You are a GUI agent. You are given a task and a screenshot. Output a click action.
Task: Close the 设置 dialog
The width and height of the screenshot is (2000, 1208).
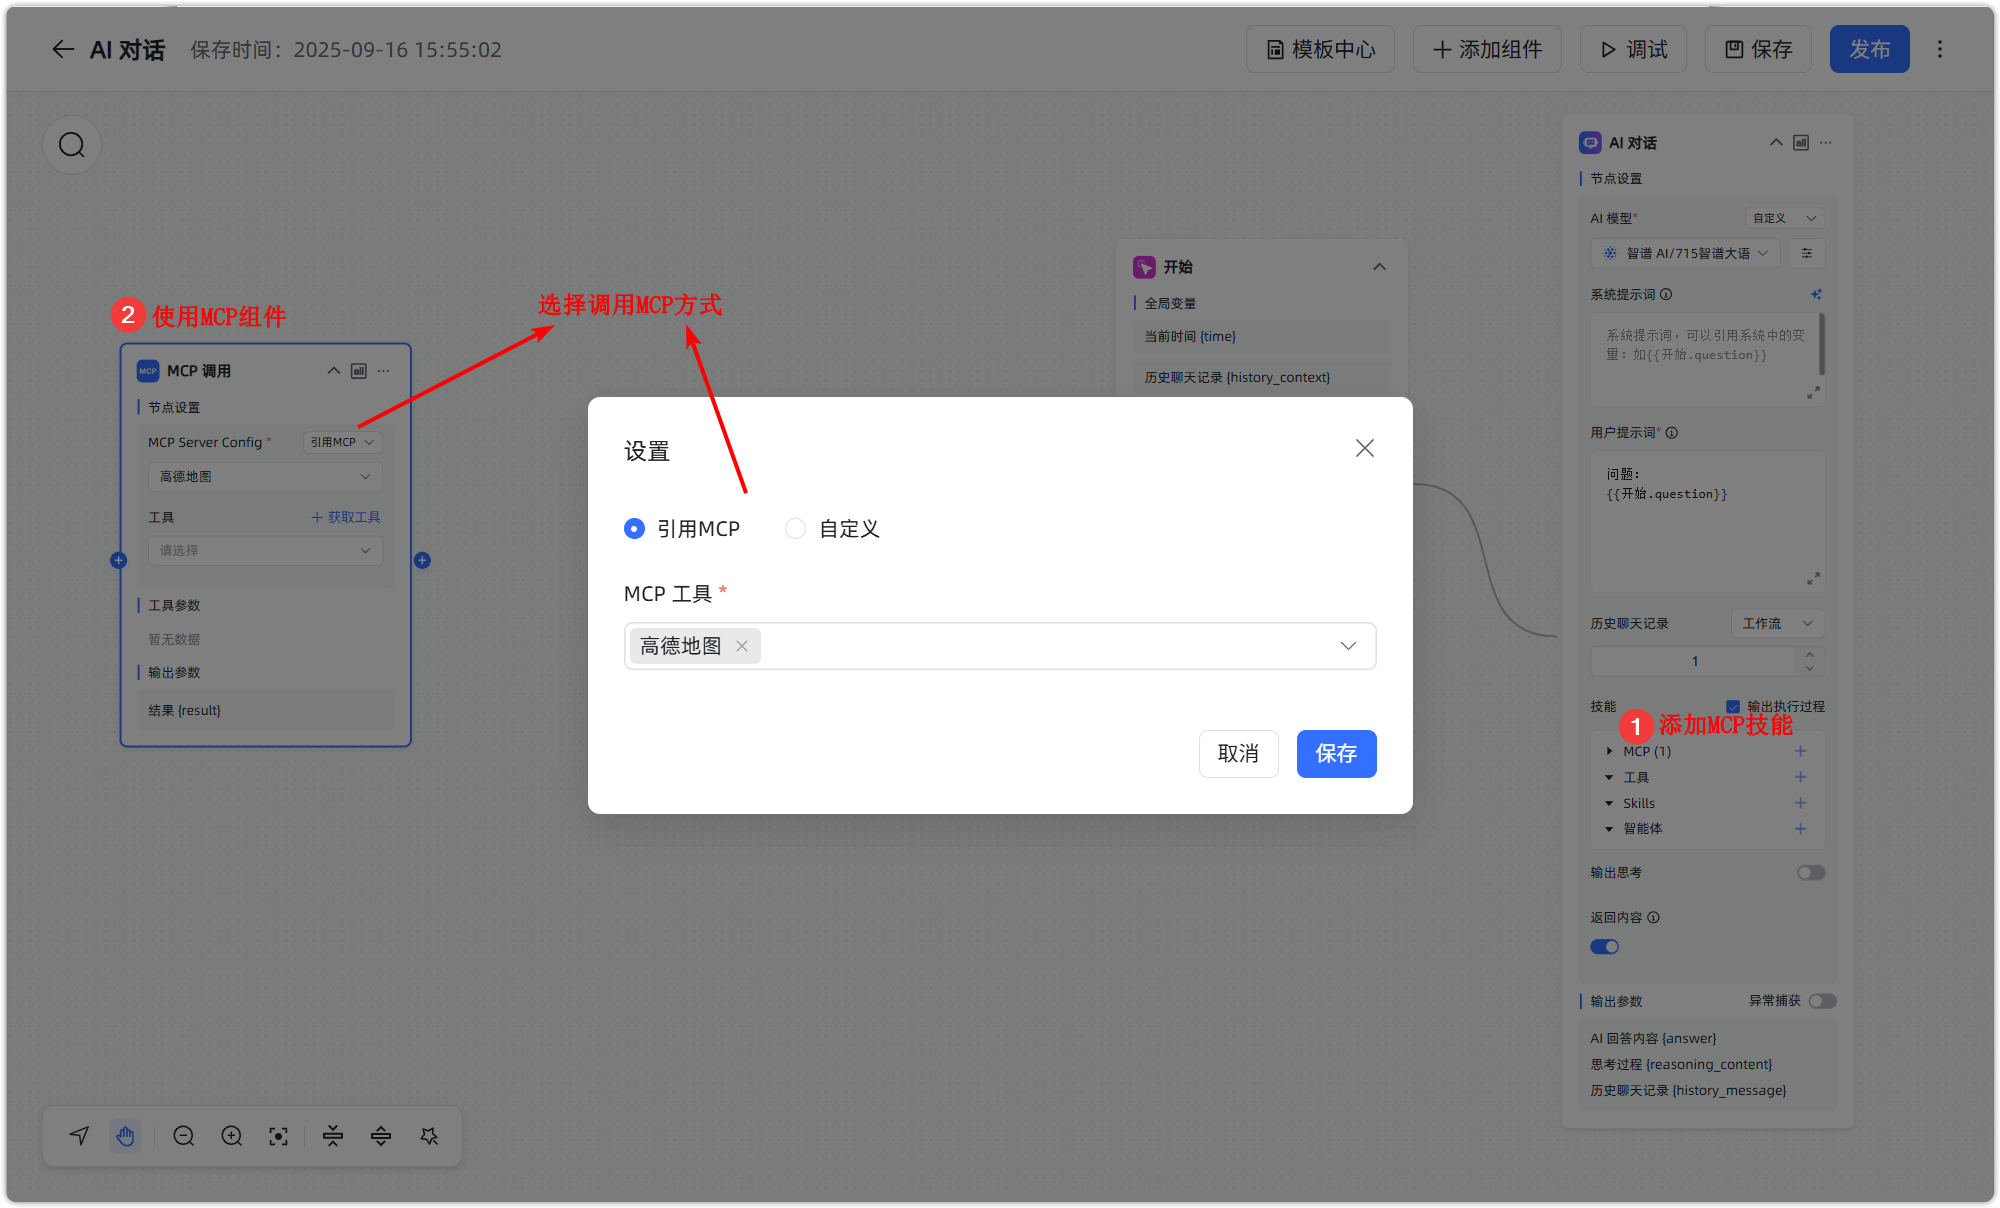pyautogui.click(x=1365, y=448)
